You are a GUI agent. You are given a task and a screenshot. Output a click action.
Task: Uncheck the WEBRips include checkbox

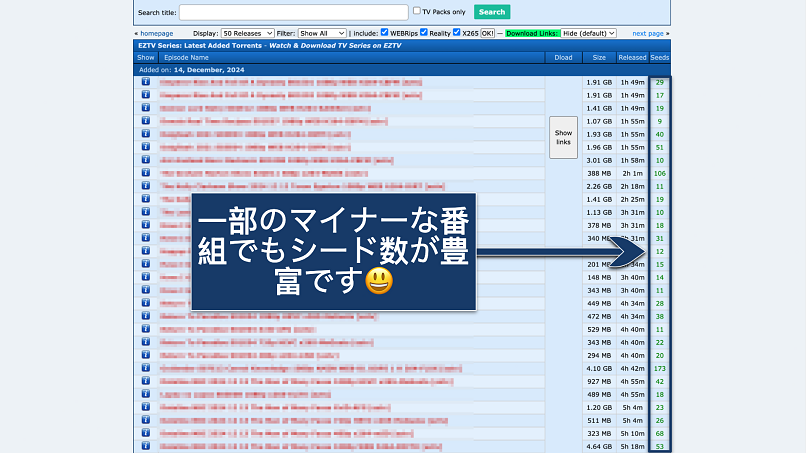[x=384, y=32]
